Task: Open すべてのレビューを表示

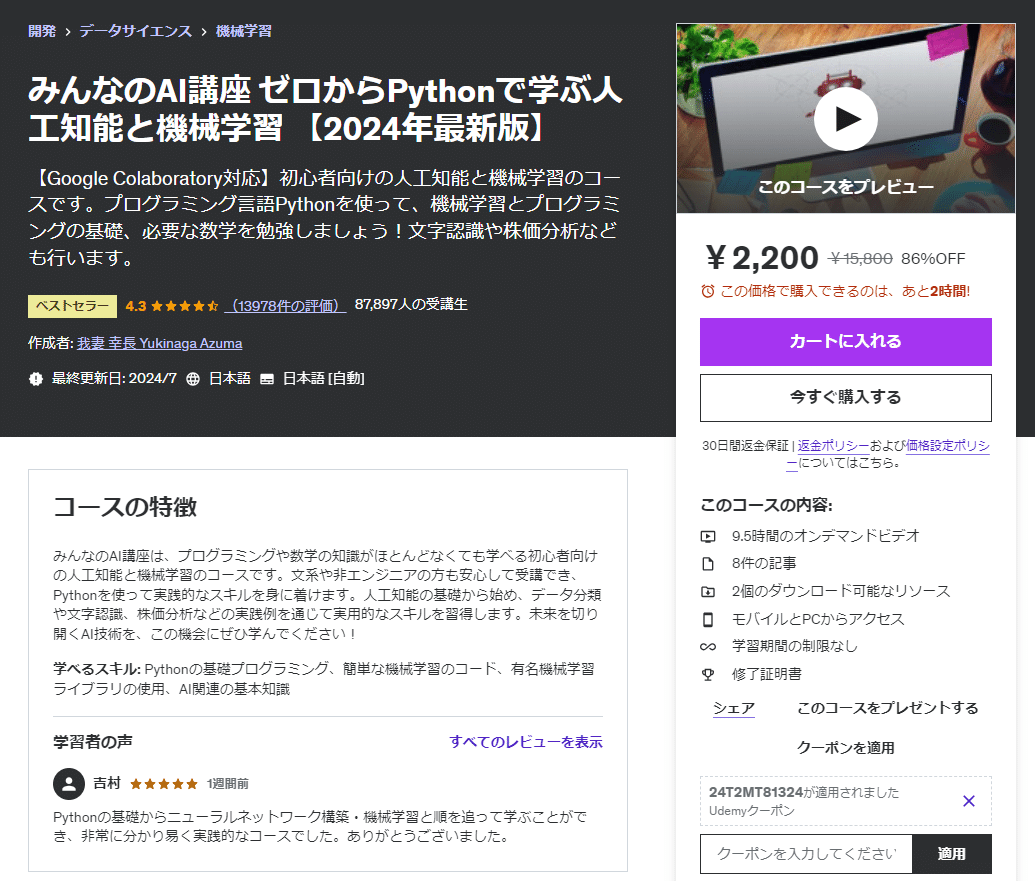Action: (x=525, y=741)
